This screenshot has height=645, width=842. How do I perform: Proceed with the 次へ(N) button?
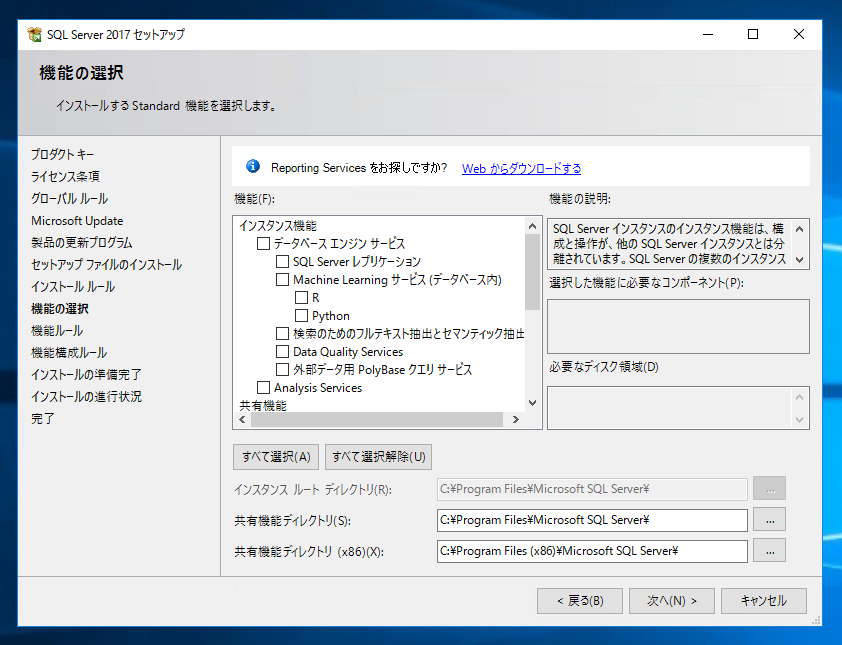(672, 601)
